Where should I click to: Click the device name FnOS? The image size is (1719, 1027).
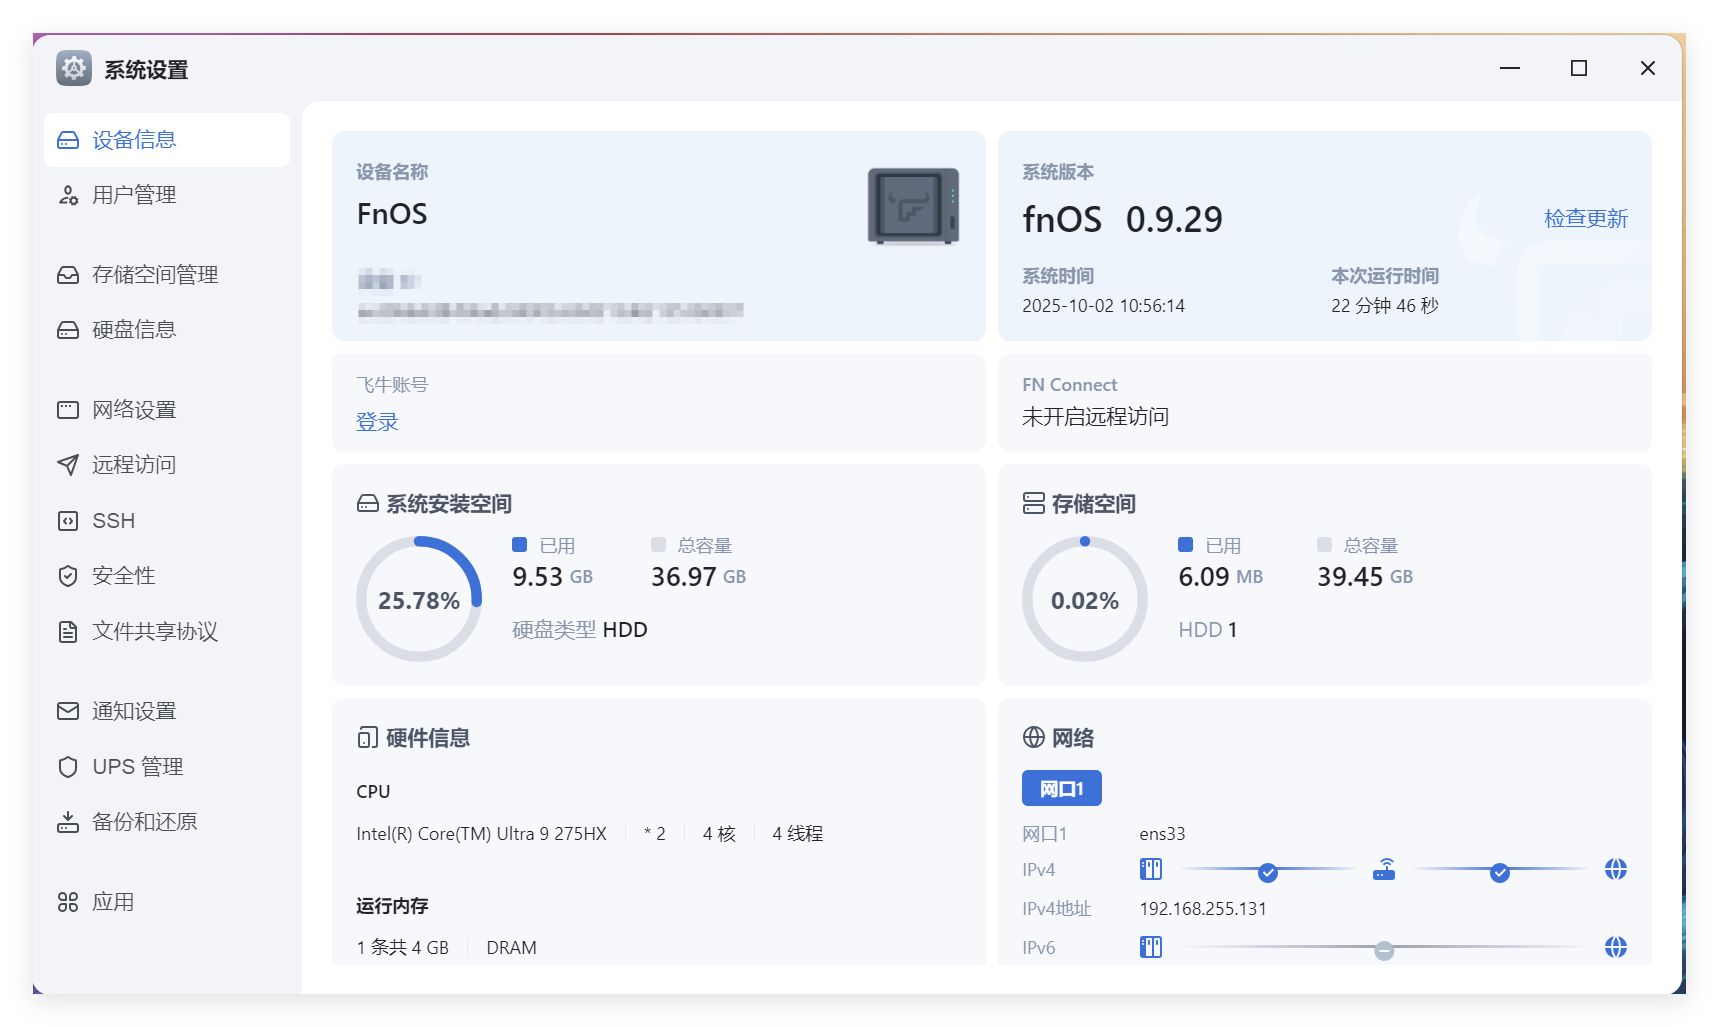(x=392, y=214)
